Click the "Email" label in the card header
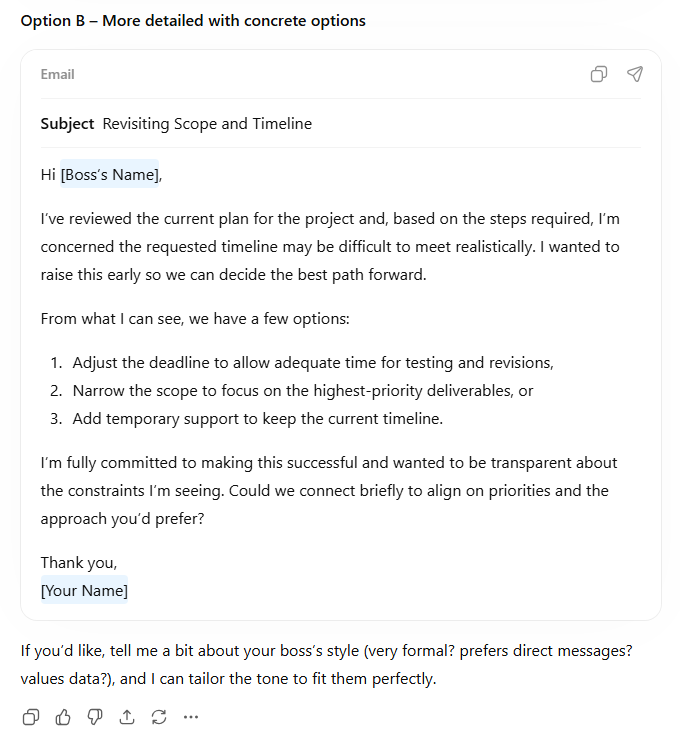Viewport: 680px width, 747px height. click(57, 74)
